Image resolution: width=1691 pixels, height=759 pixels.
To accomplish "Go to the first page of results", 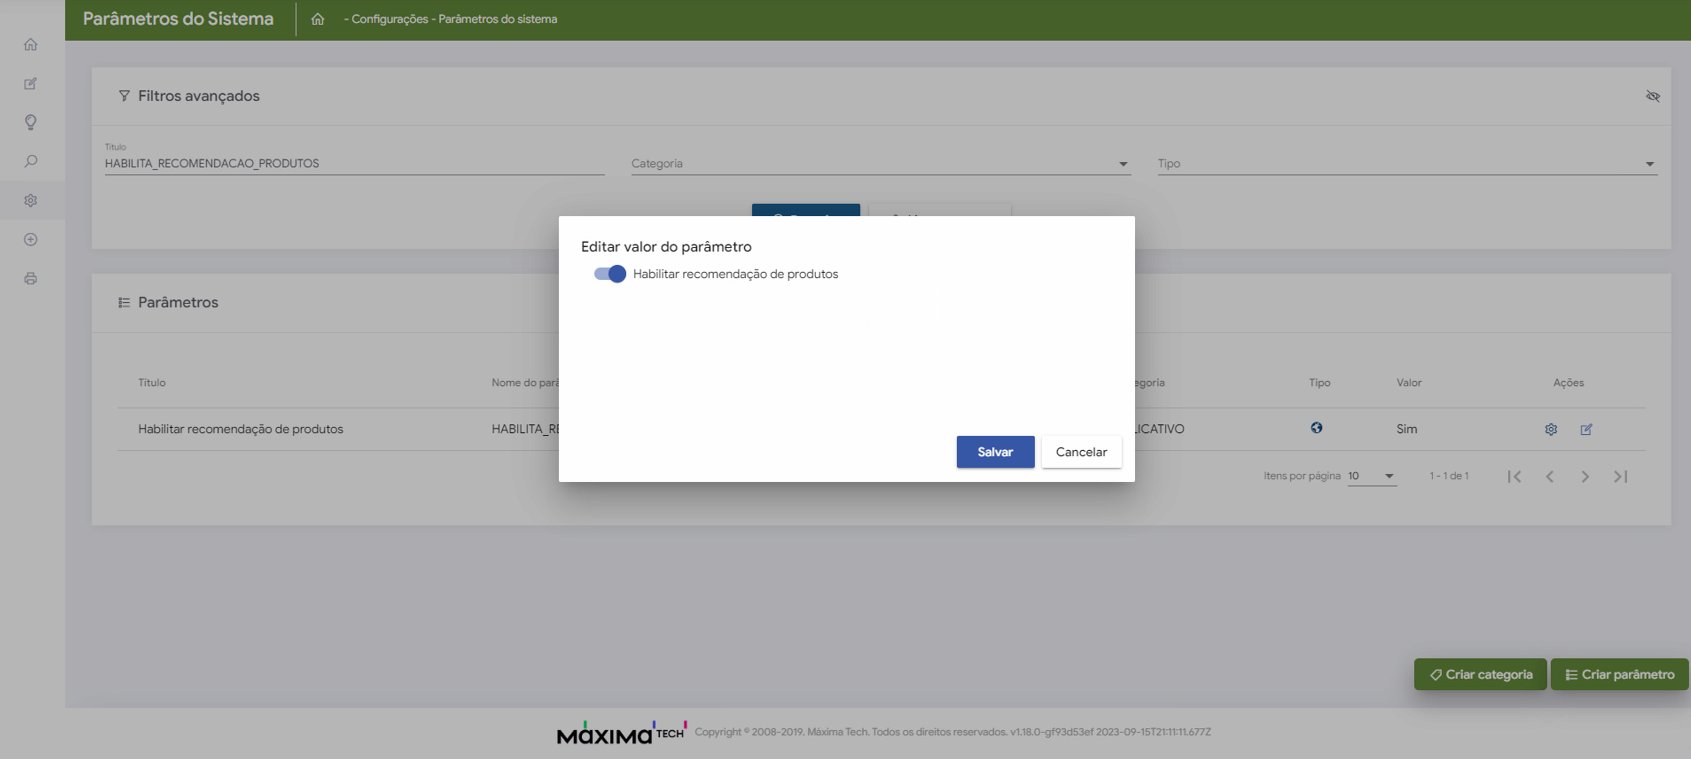I will [x=1515, y=476].
